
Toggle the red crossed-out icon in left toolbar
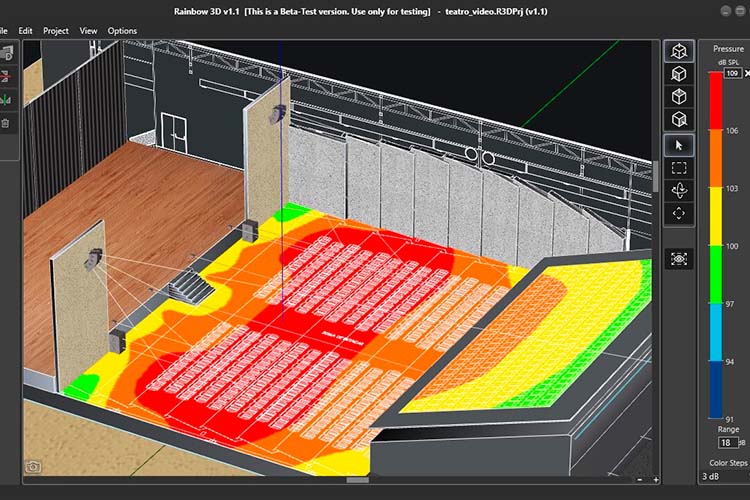point(5,77)
